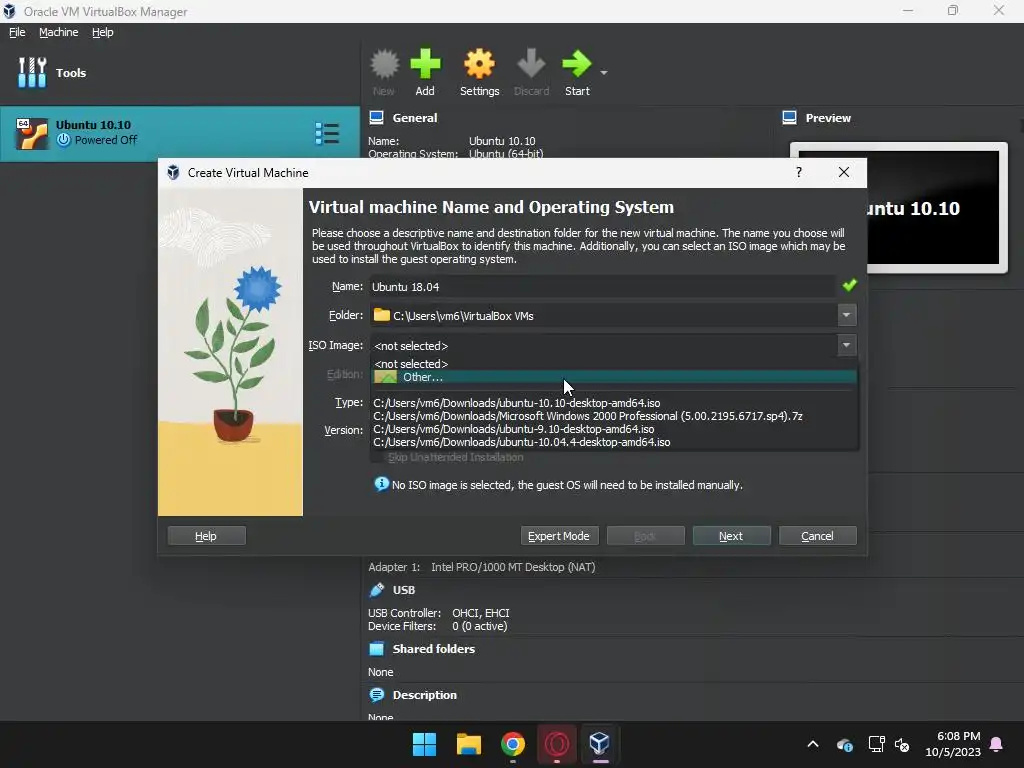Viewport: 1024px width, 768px height.
Task: Click the OneDrive cloud tray icon
Action: (844, 744)
